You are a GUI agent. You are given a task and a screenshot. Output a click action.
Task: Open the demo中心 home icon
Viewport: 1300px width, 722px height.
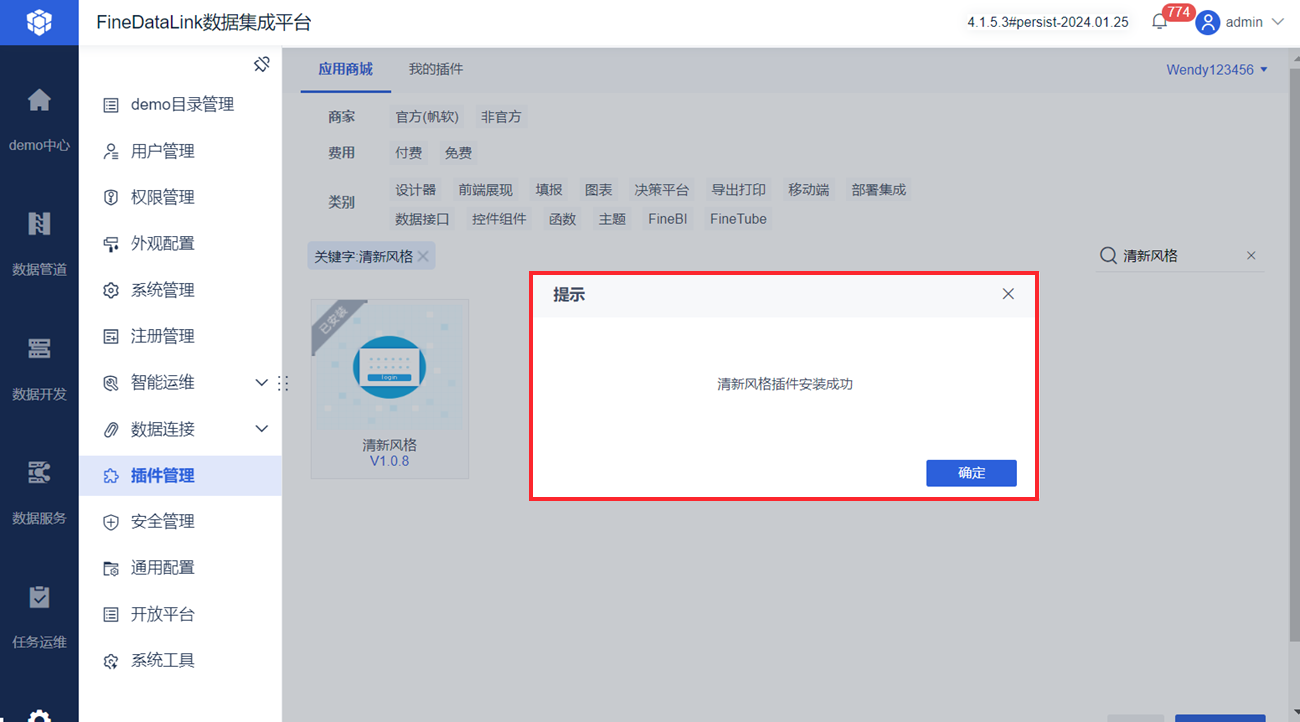pyautogui.click(x=39, y=100)
